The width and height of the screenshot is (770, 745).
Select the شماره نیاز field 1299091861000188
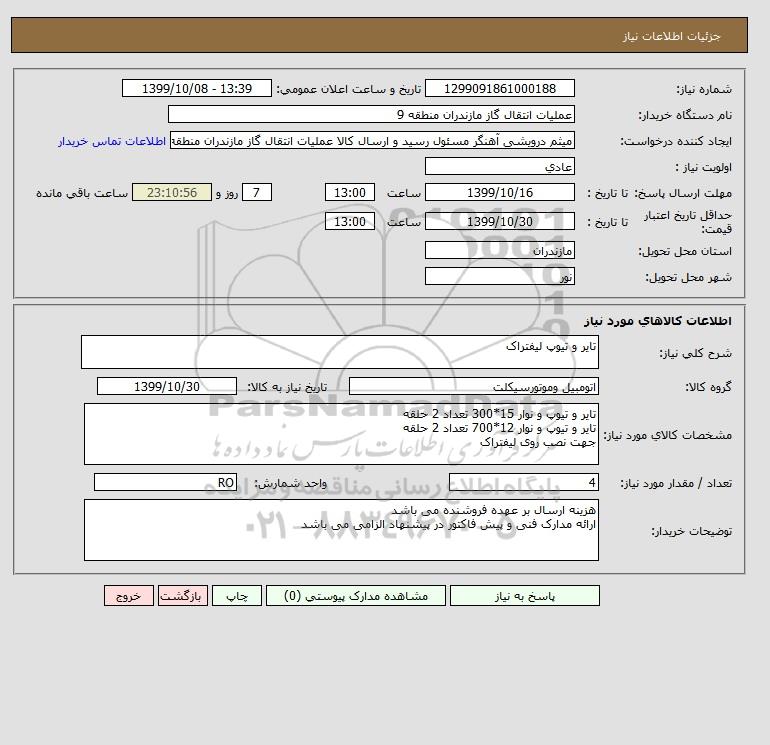[499, 88]
